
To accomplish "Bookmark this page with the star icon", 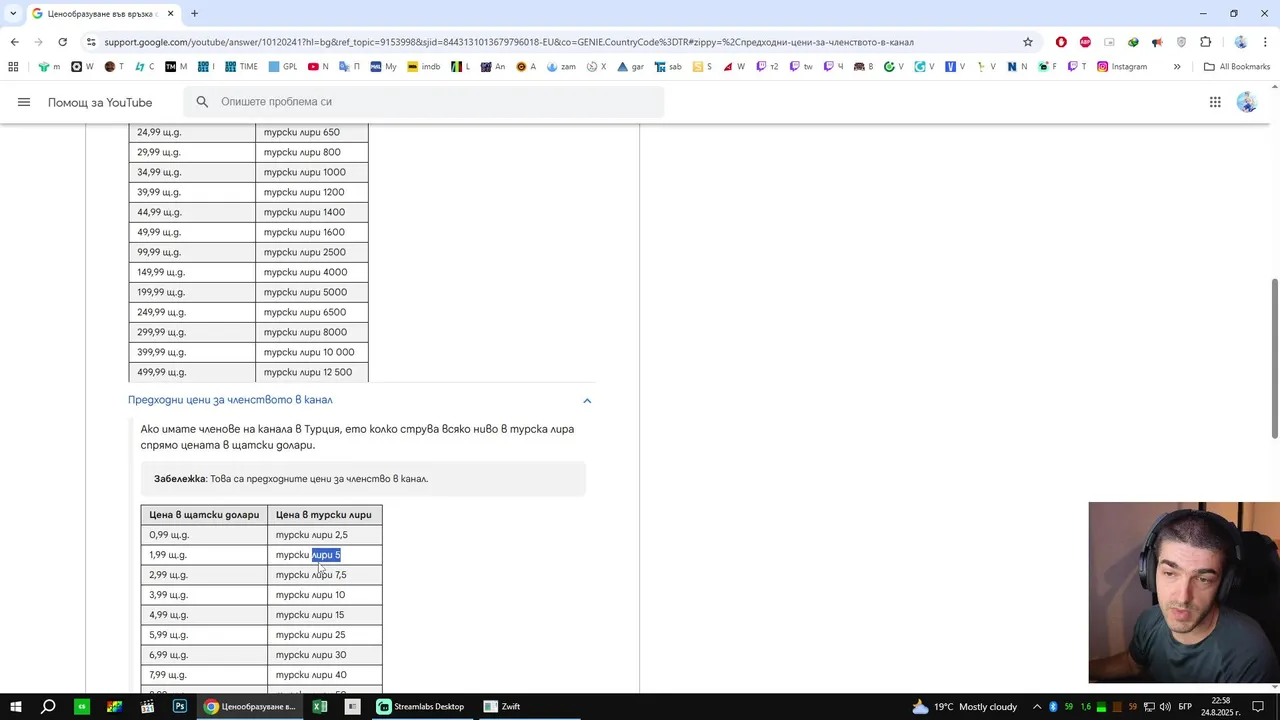I will tap(1027, 42).
